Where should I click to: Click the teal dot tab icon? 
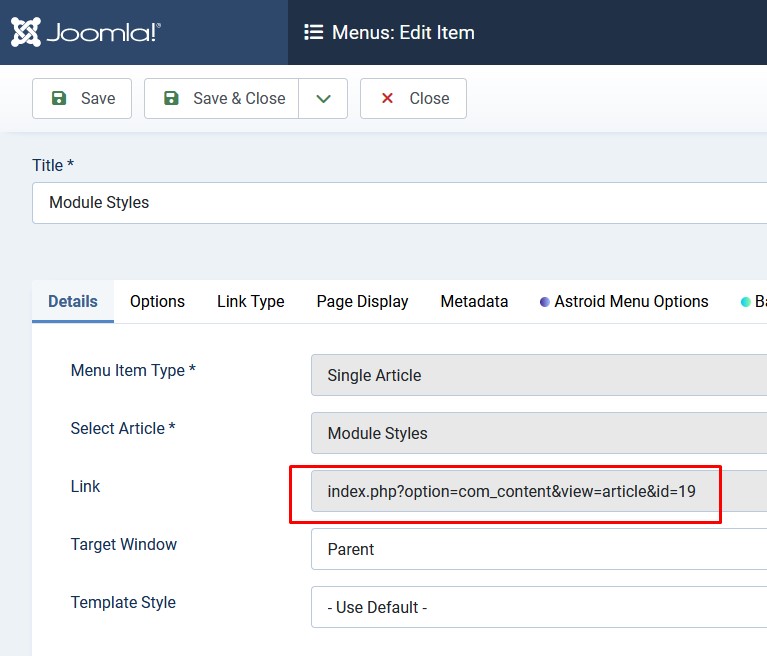[745, 302]
